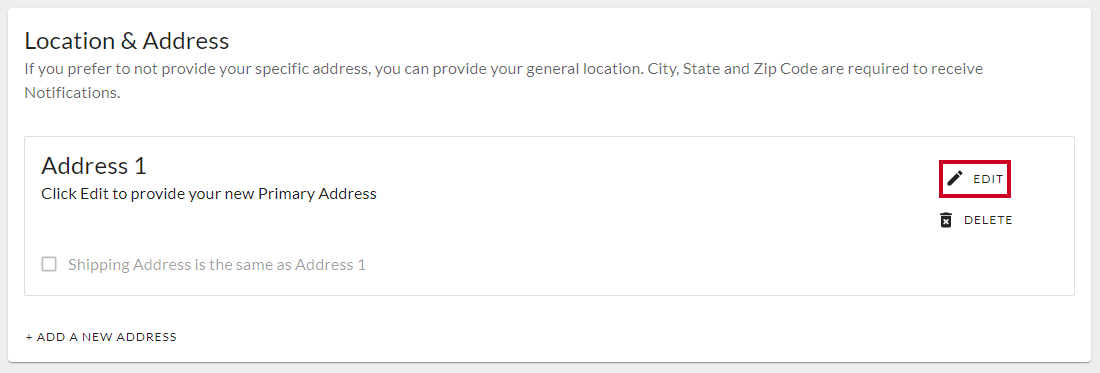Click the Location & Address section title
This screenshot has height=373, width=1100.
point(127,41)
